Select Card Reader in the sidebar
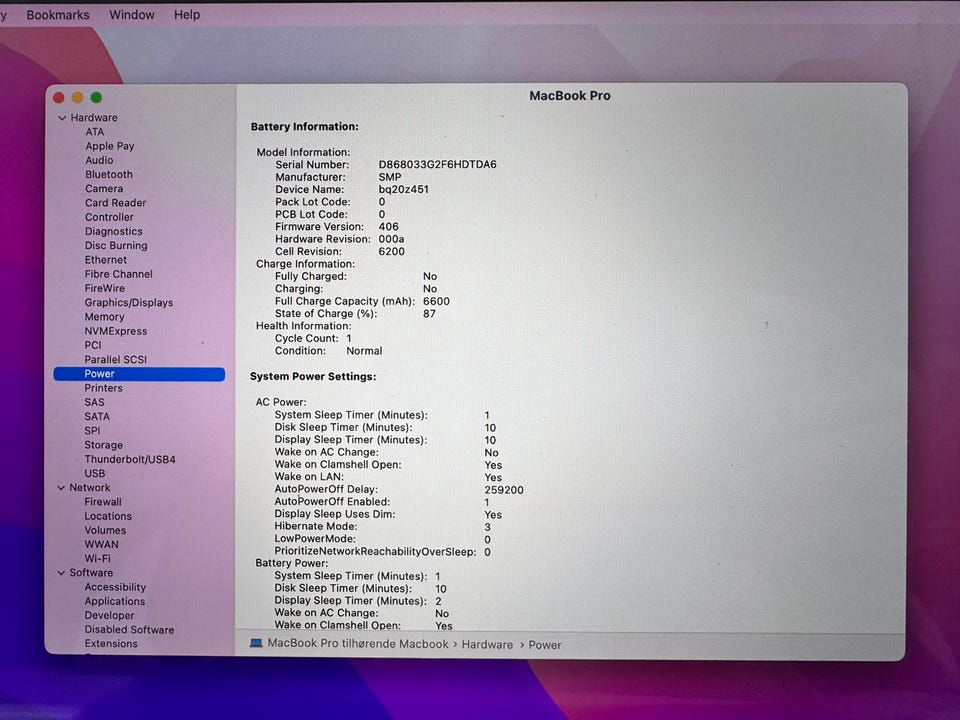The height and width of the screenshot is (720, 960). (116, 203)
